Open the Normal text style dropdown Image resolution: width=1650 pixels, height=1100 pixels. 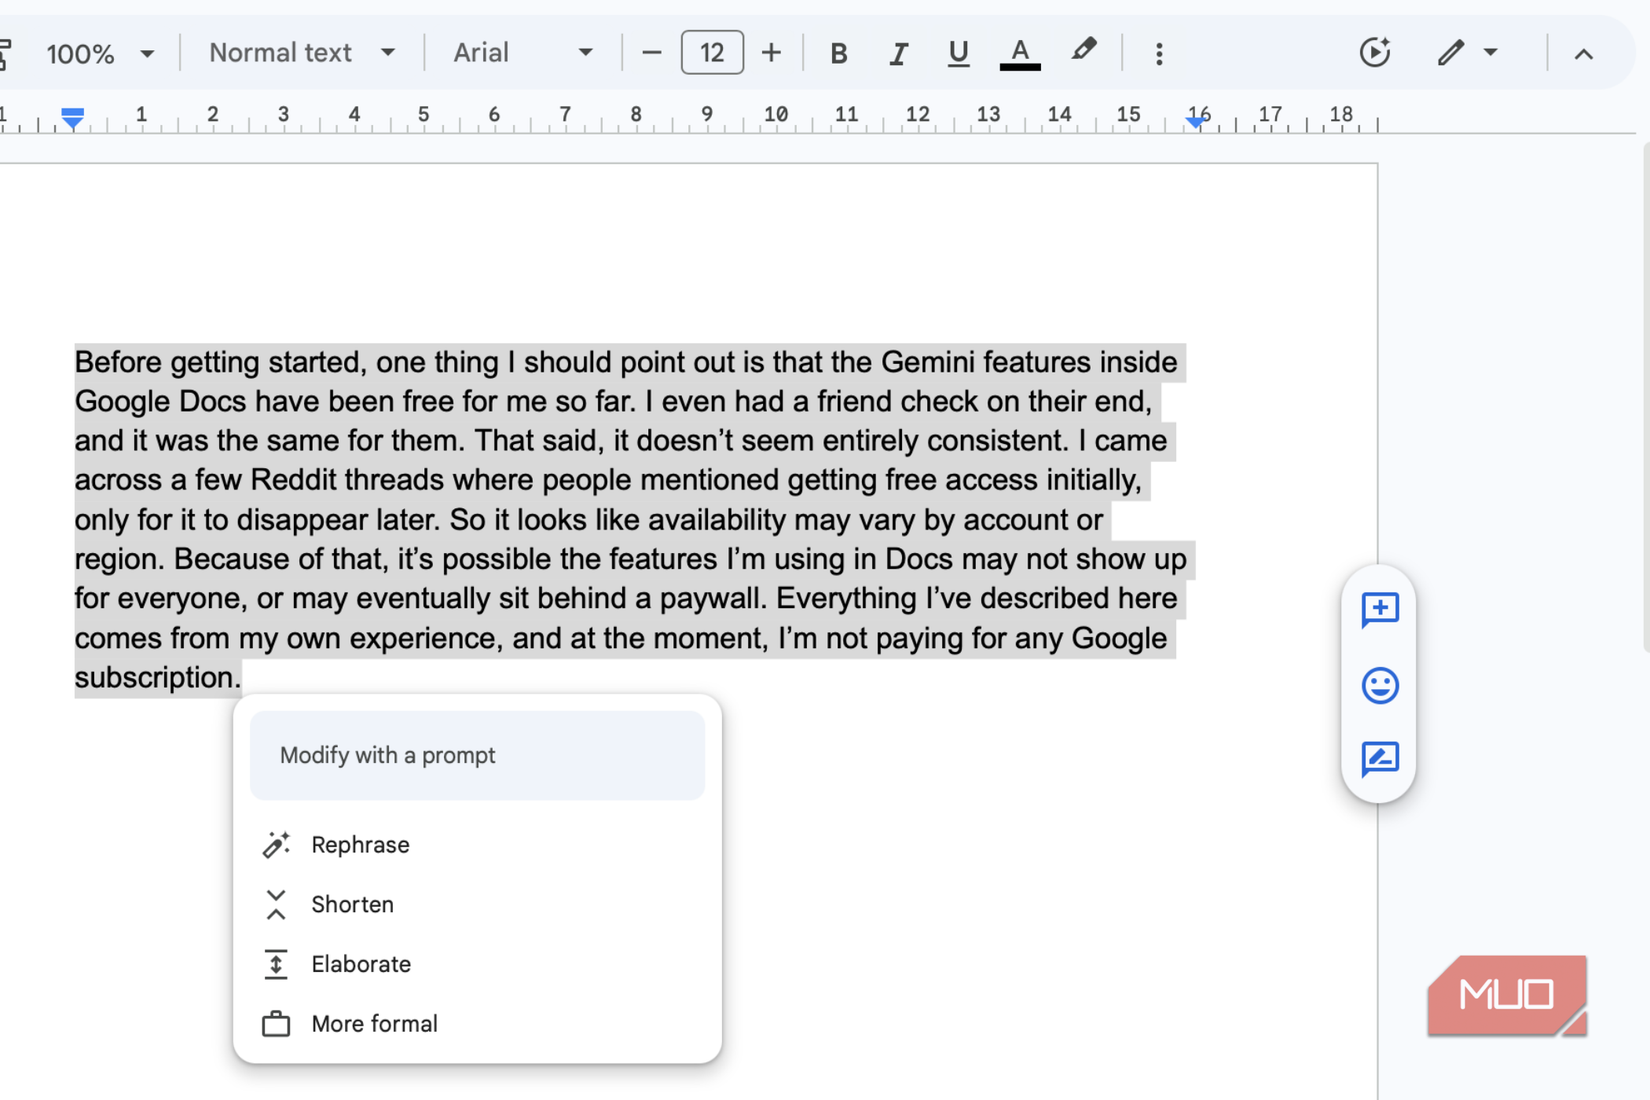[x=302, y=53]
